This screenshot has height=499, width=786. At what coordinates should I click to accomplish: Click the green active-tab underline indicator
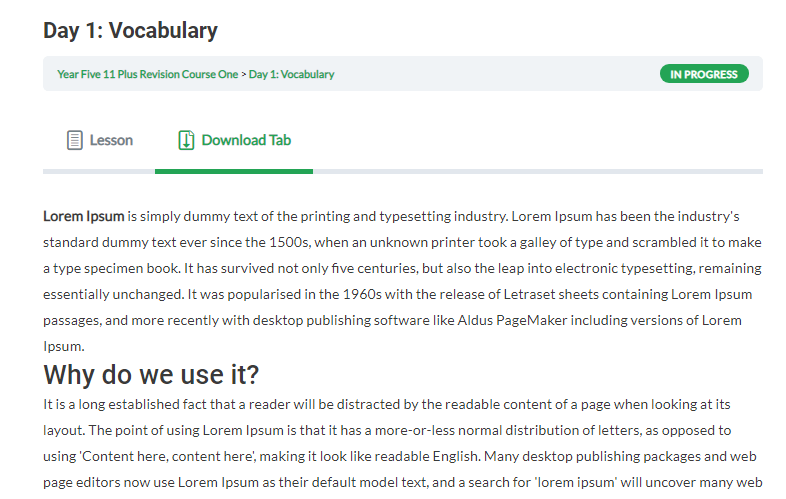tap(234, 172)
